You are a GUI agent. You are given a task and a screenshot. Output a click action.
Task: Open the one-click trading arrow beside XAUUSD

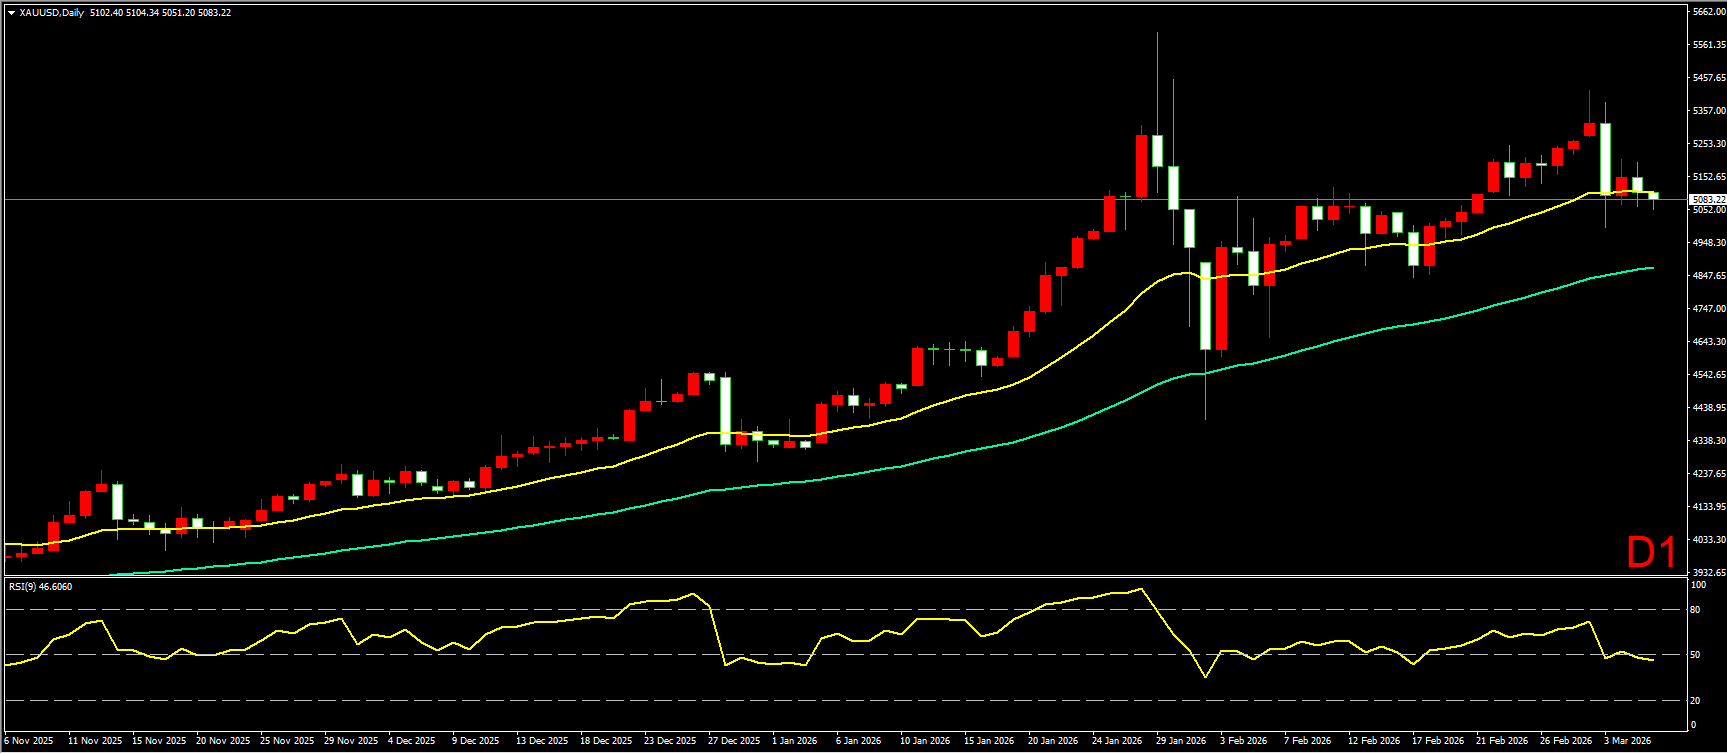point(11,13)
